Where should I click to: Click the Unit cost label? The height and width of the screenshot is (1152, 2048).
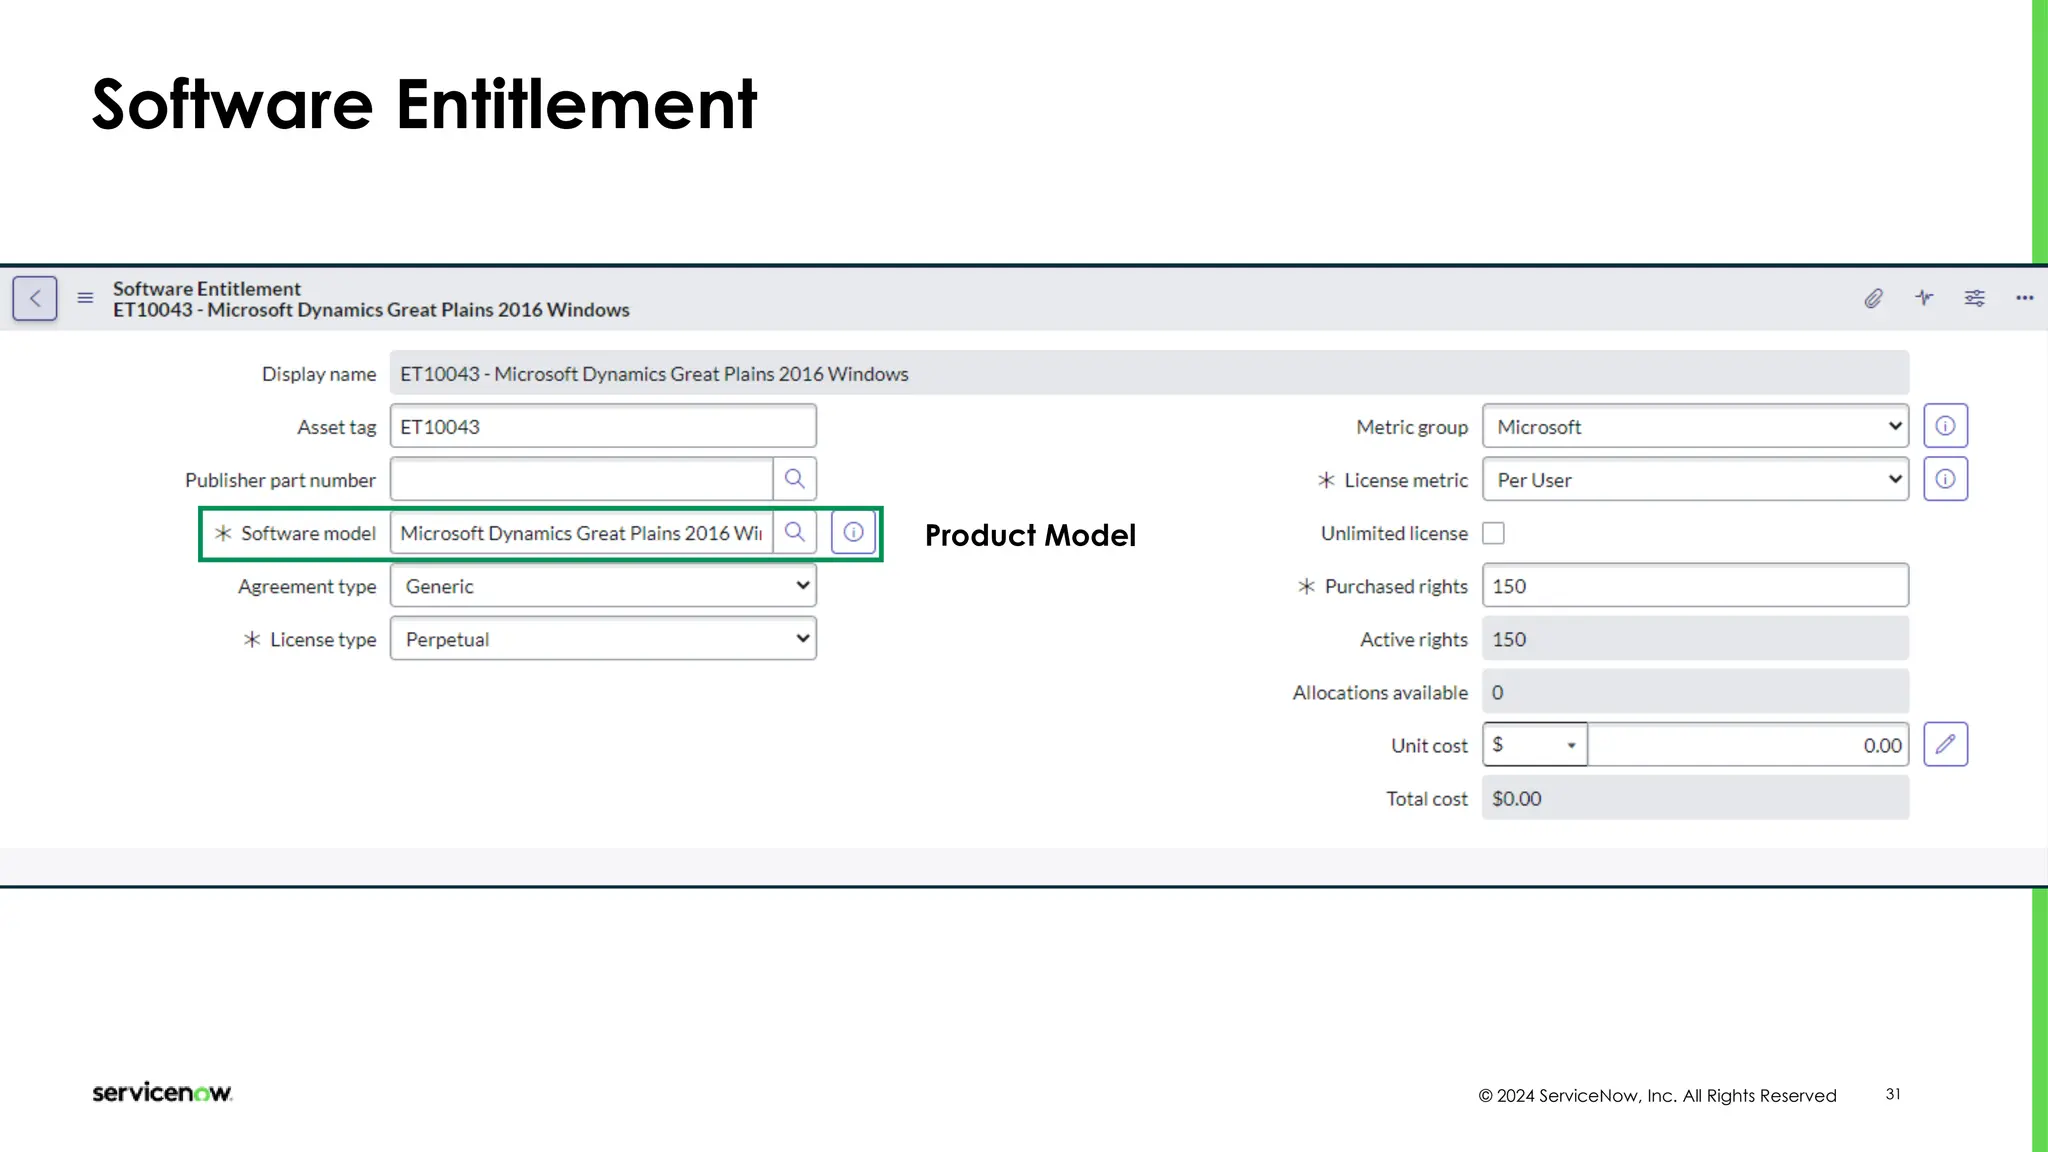(x=1429, y=745)
